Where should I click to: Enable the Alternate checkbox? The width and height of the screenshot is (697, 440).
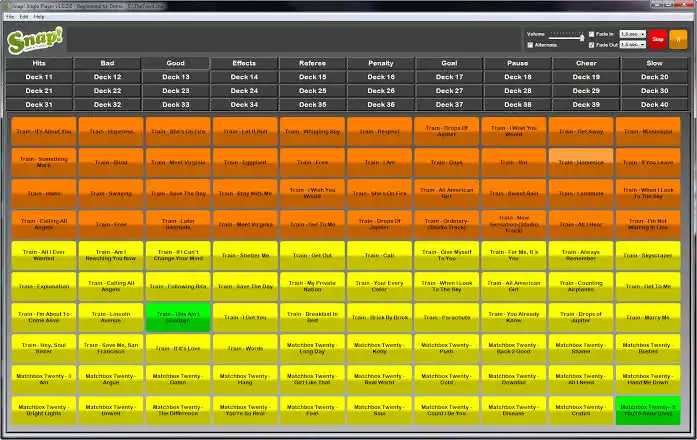click(x=530, y=45)
